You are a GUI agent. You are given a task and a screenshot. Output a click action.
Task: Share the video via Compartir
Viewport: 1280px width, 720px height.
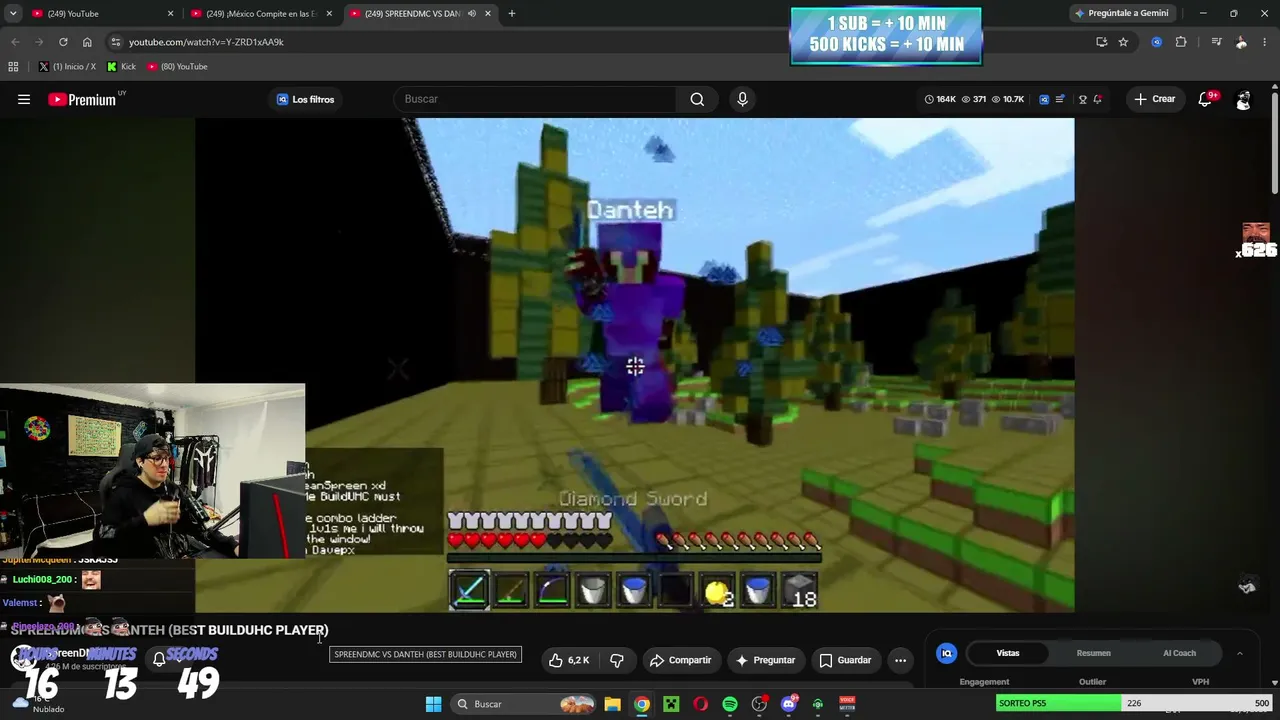point(680,660)
